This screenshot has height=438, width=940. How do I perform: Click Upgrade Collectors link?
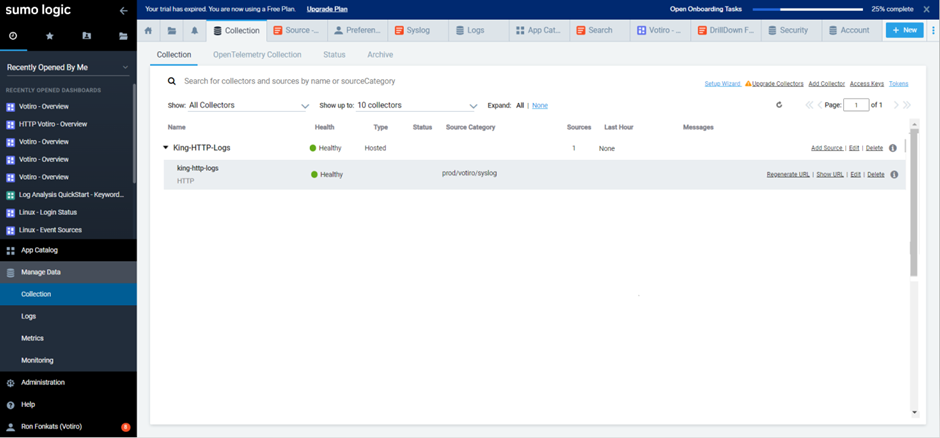[x=778, y=84]
